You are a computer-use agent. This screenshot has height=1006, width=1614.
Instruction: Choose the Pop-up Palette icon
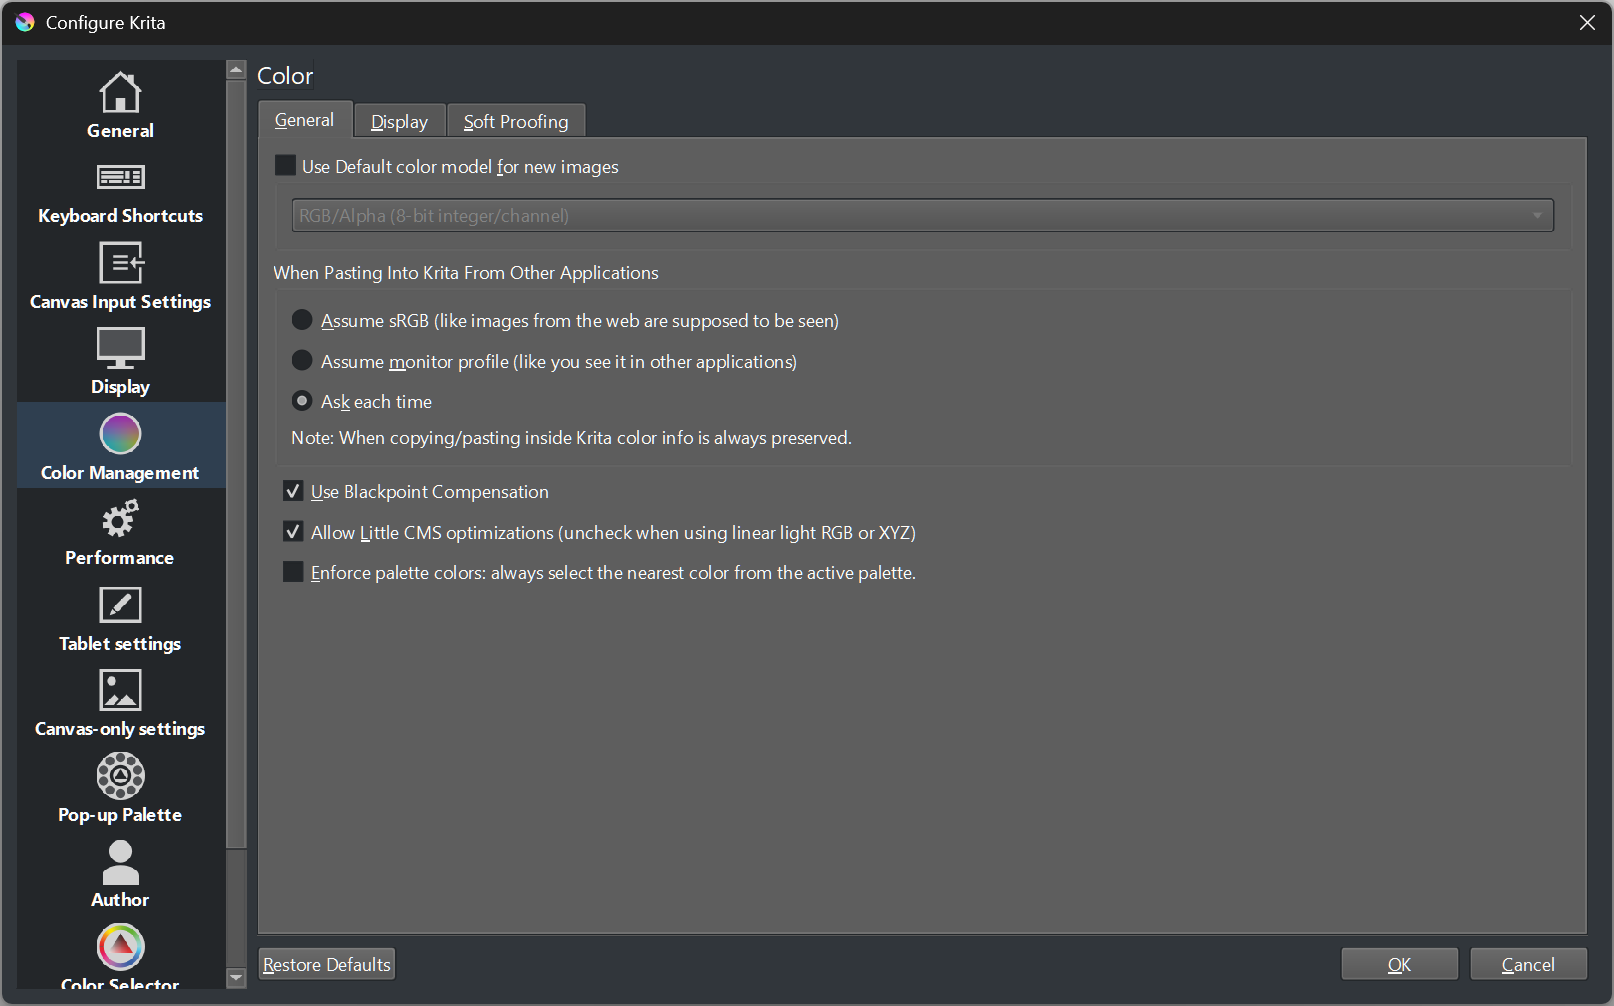pyautogui.click(x=120, y=776)
